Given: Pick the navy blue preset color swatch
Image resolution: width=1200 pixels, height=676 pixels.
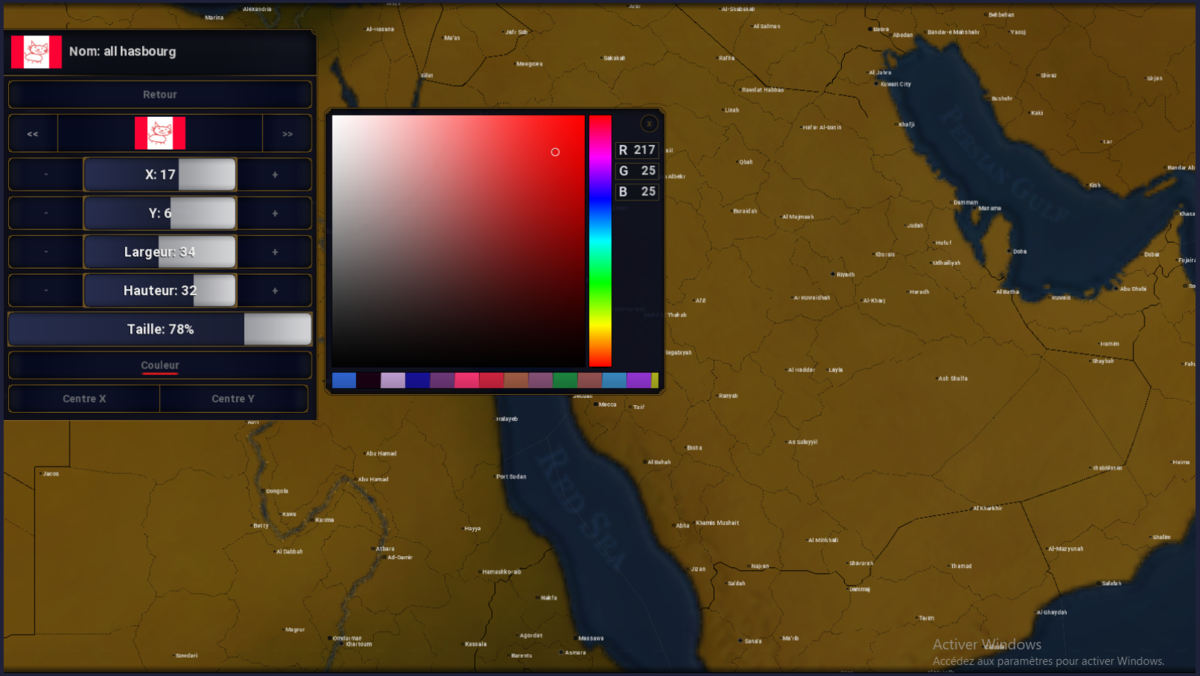Looking at the screenshot, I should pos(418,380).
